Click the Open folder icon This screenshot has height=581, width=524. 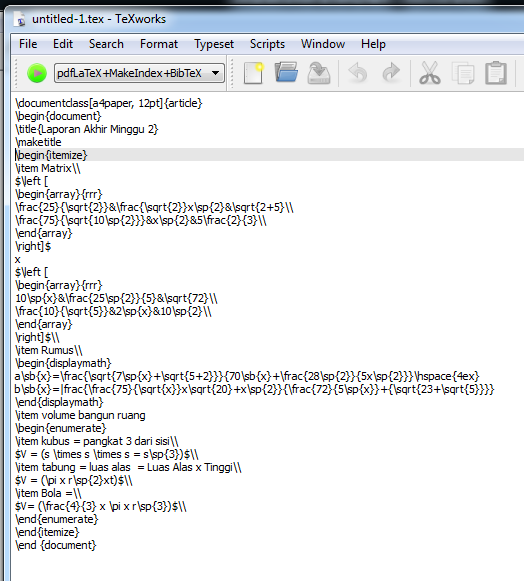pyautogui.click(x=286, y=72)
